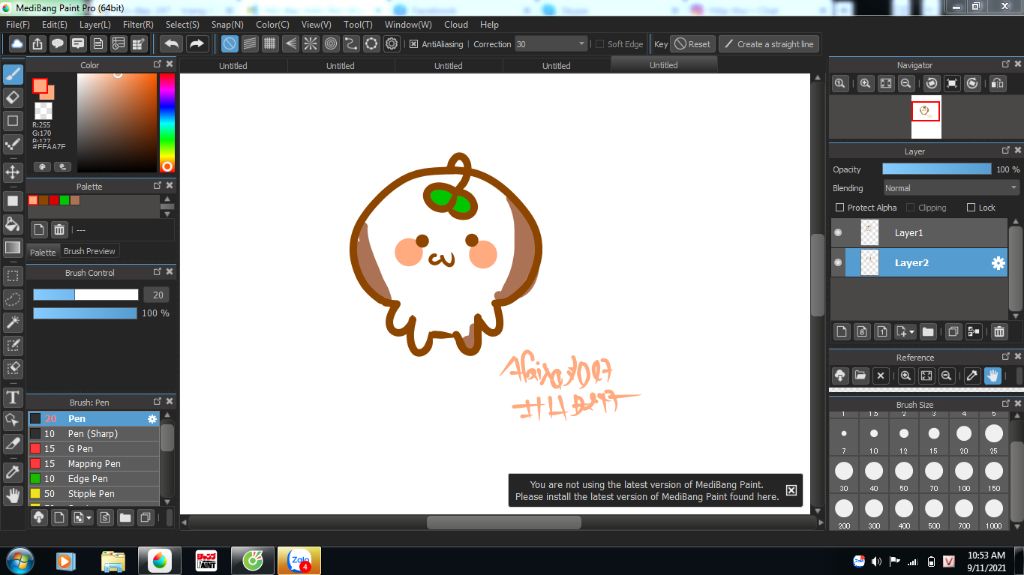Enable Clipping checkbox
Viewport: 1024px width, 575px height.
pos(910,207)
